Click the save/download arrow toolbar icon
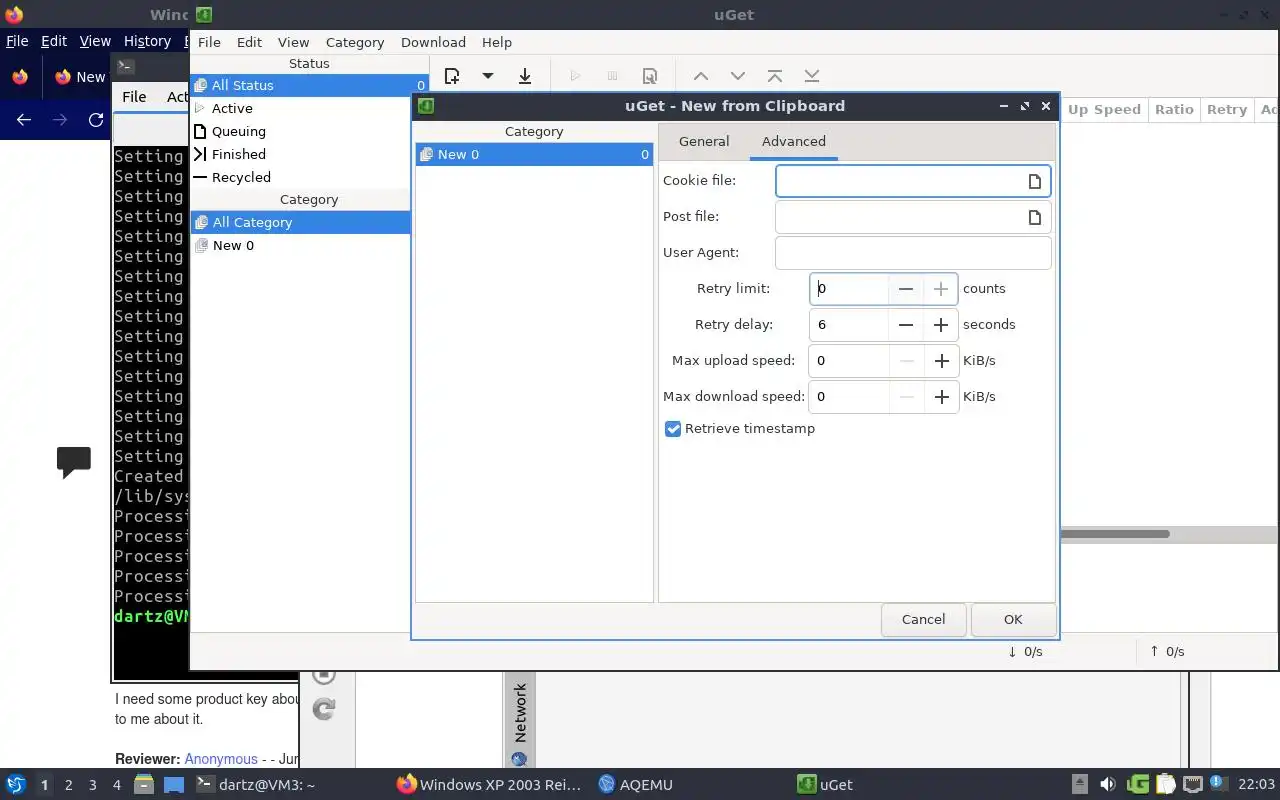The width and height of the screenshot is (1280, 800). pyautogui.click(x=525, y=76)
